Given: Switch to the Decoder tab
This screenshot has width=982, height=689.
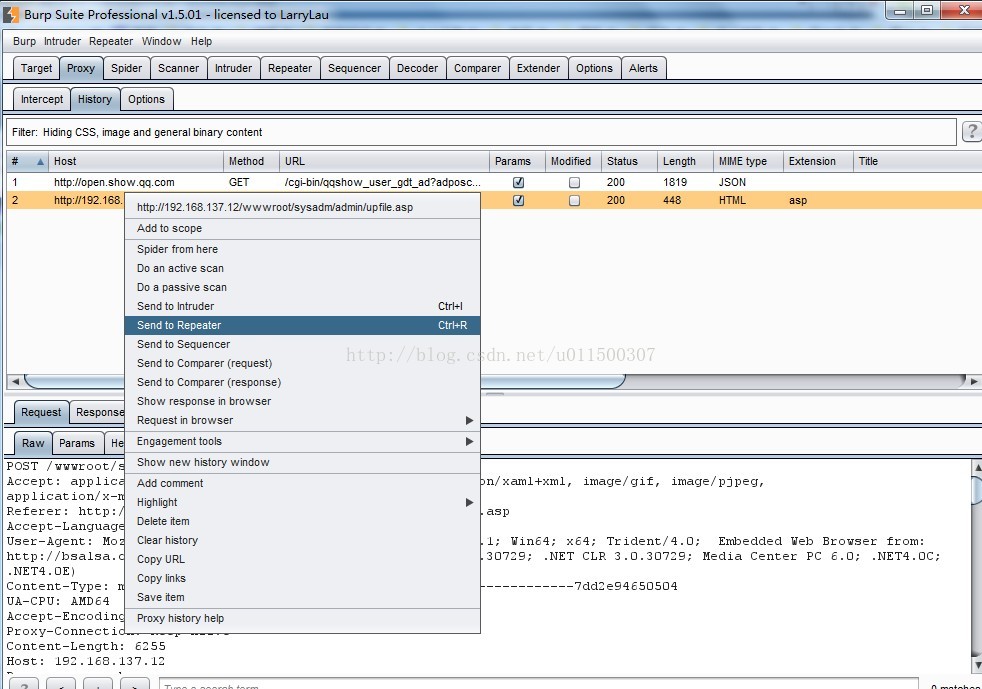Looking at the screenshot, I should point(417,68).
